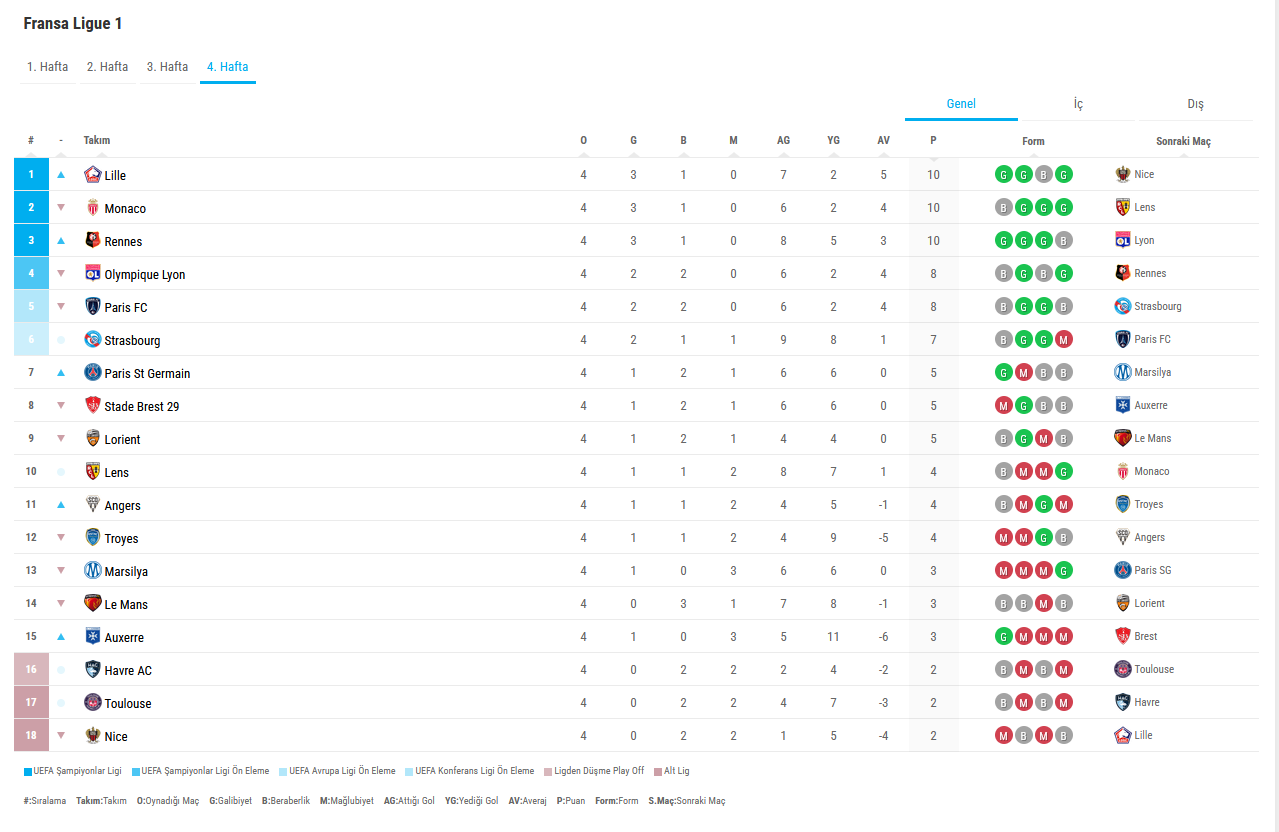1279x832 pixels.
Task: Click the Rennes team logo in row 3
Action: point(93,241)
